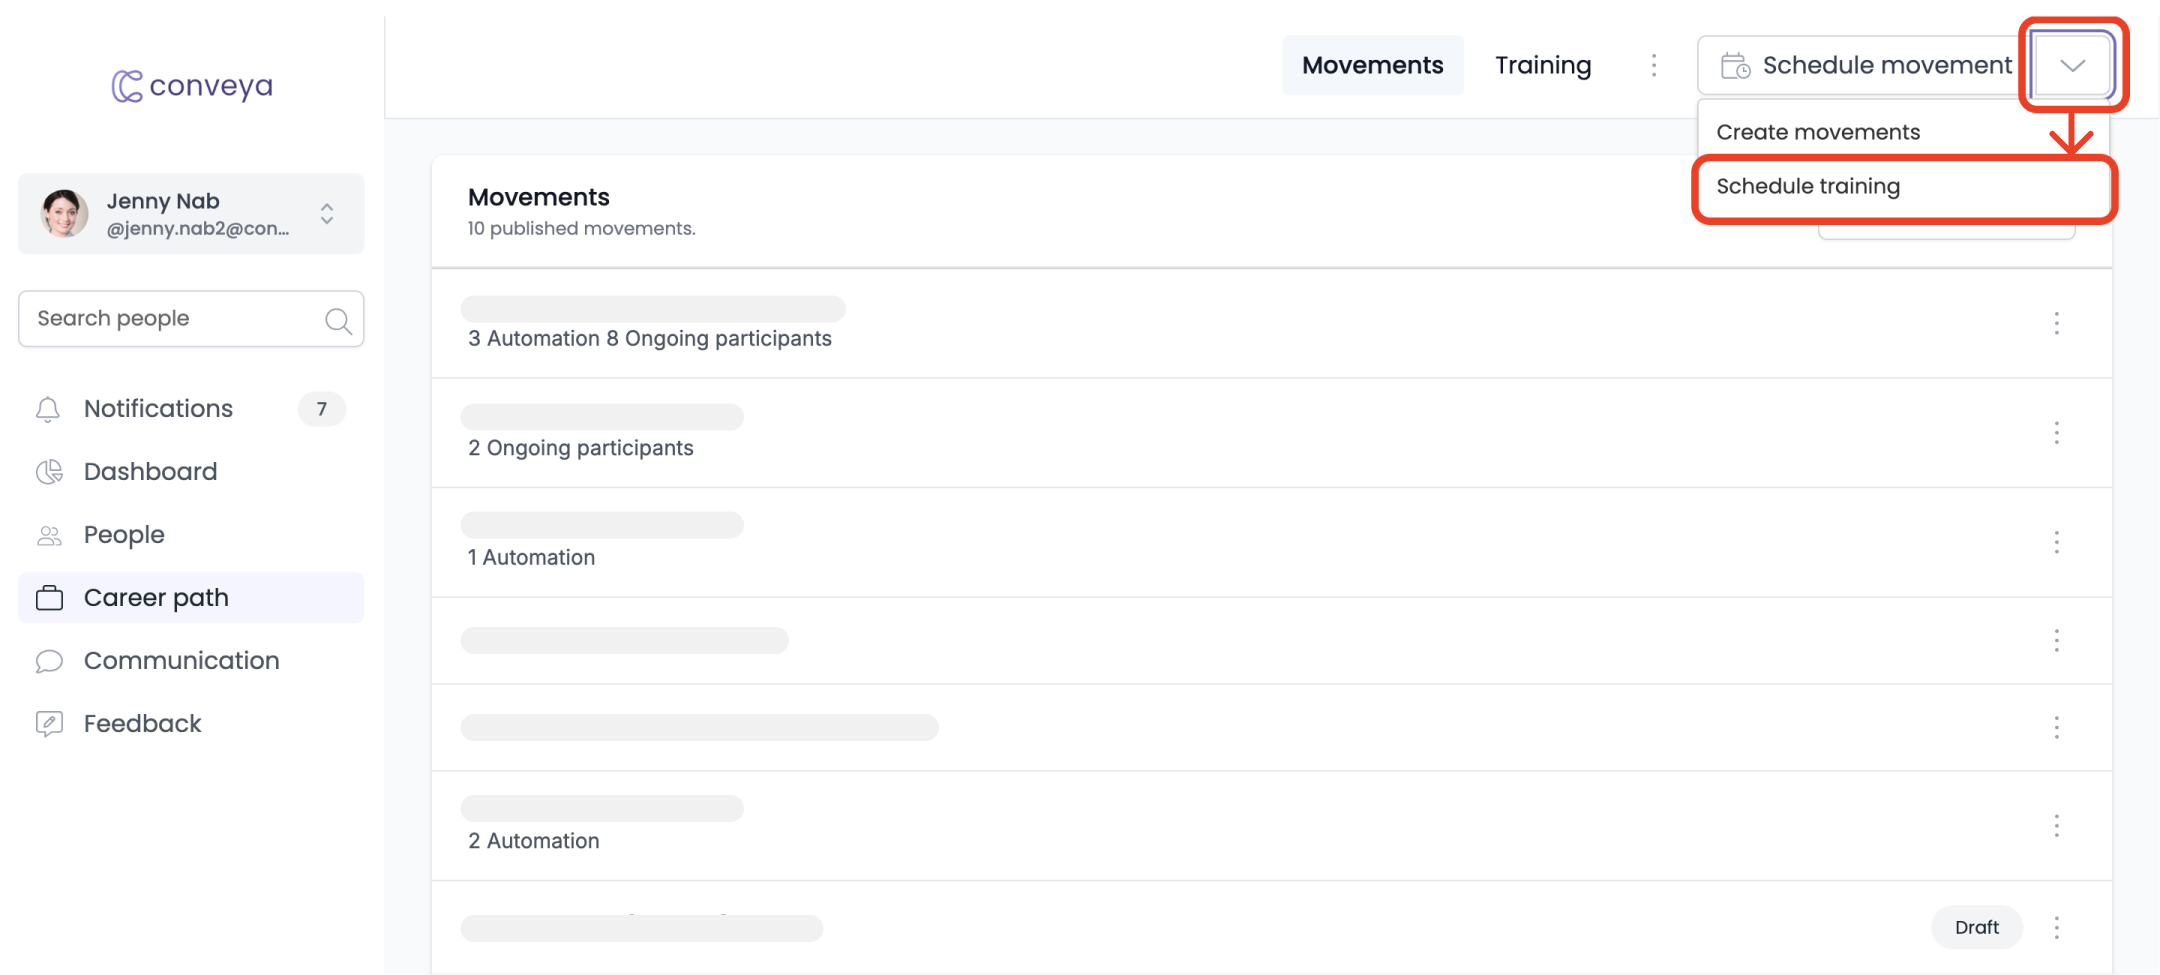This screenshot has height=975, width=2160.
Task: Select the 2 Automation text
Action: pos(534,841)
